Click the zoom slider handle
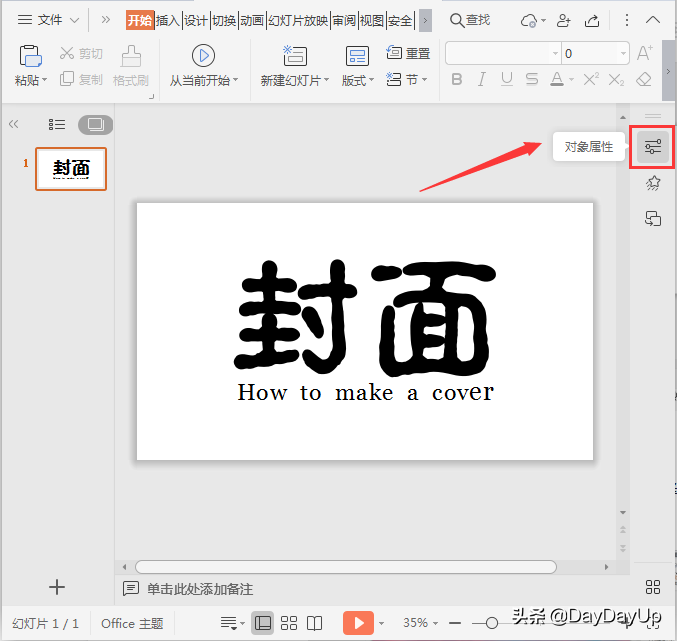This screenshot has width=677, height=641. pyautogui.click(x=491, y=623)
